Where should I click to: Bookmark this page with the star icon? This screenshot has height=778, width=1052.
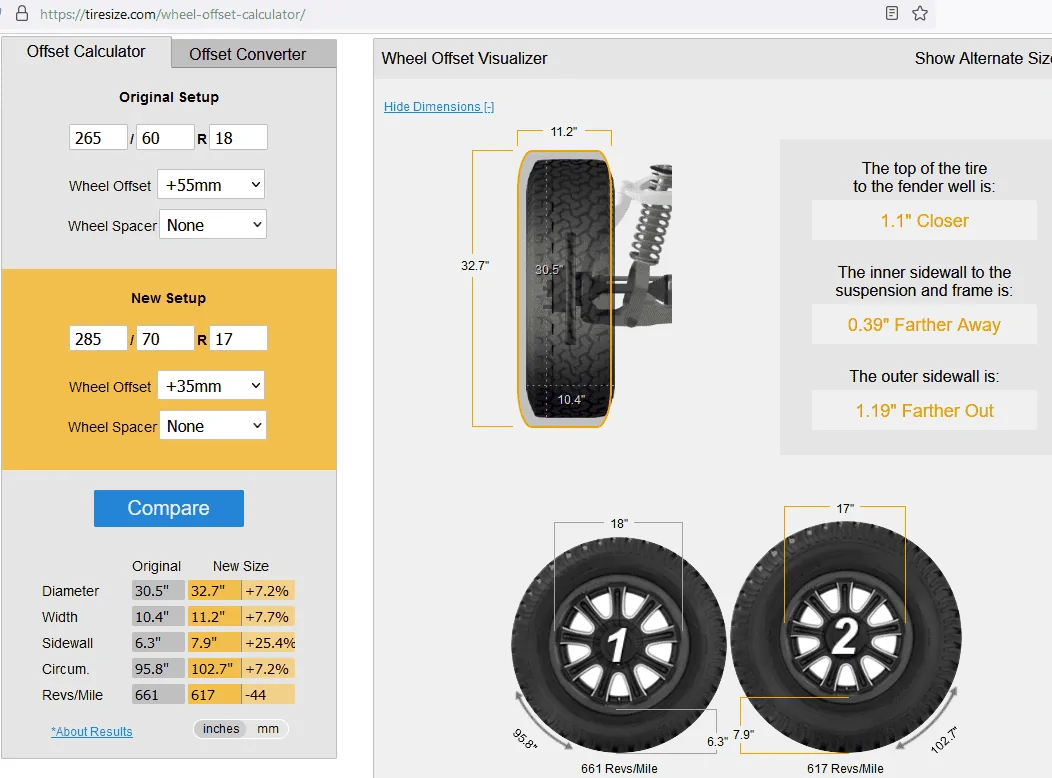920,13
